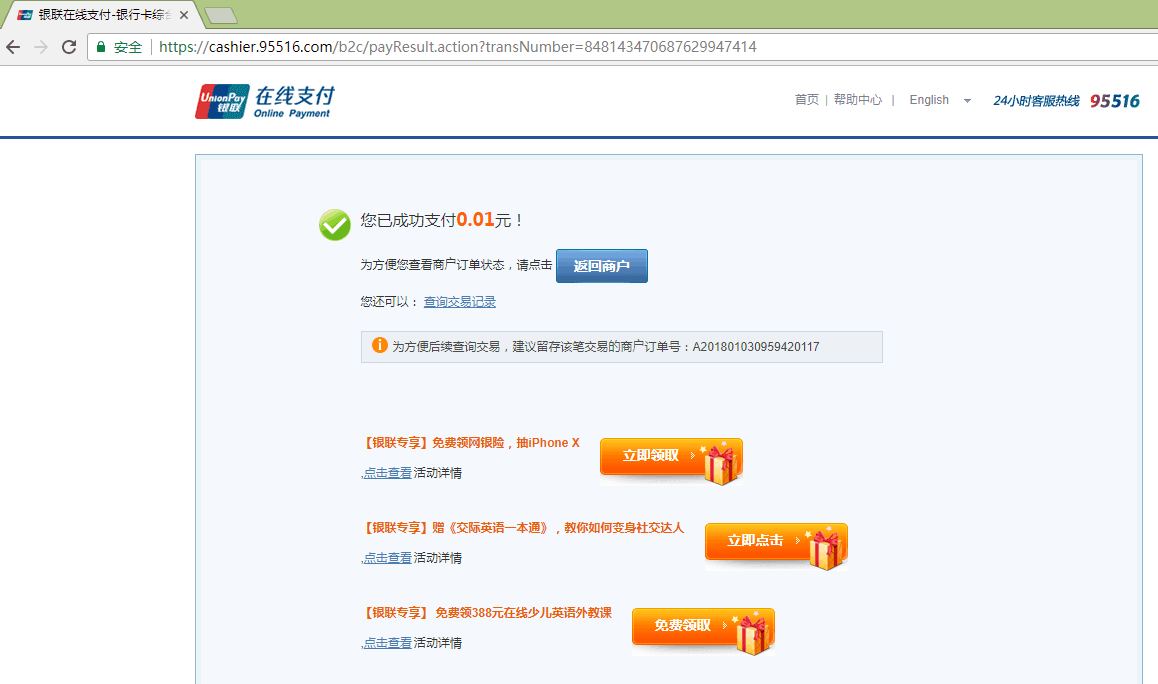Click the green success checkmark icon
Image resolution: width=1158 pixels, height=684 pixels.
point(334,225)
